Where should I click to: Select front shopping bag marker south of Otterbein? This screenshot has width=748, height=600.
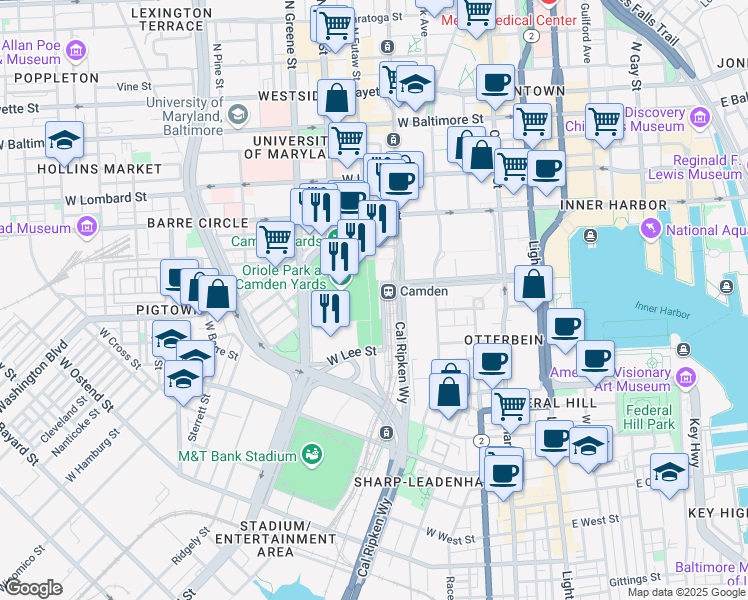[x=448, y=393]
